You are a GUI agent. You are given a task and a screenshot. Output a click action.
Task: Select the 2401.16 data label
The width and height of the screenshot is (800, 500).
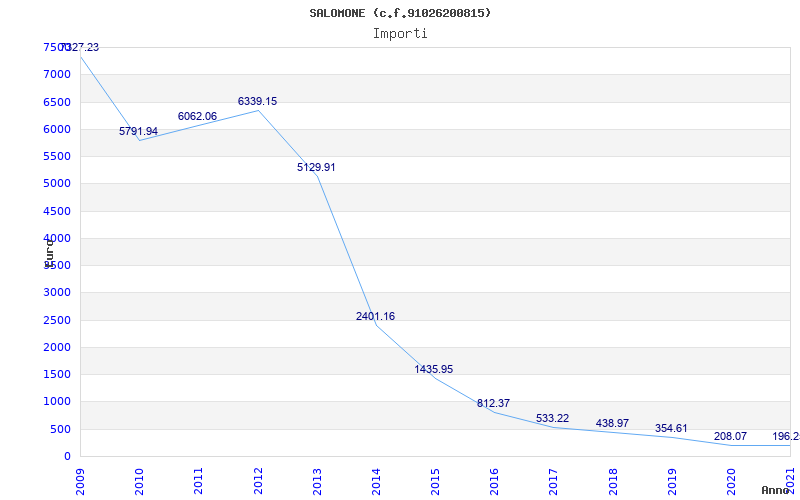tap(376, 316)
